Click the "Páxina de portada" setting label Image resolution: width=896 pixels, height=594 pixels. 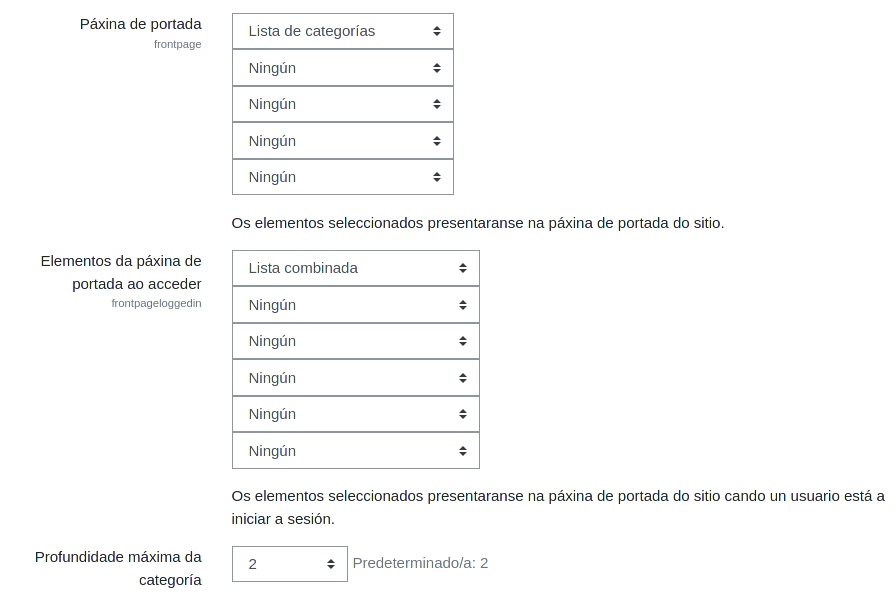pyautogui.click(x=141, y=24)
